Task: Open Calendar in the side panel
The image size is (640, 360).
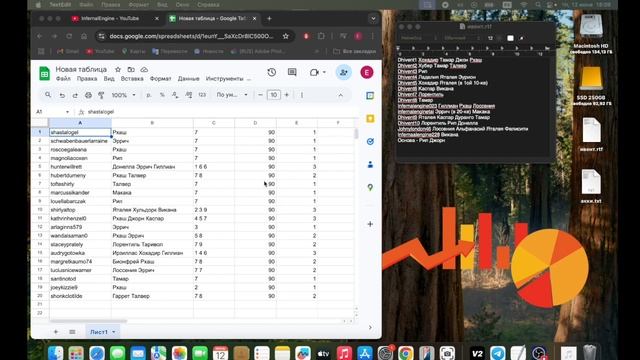Action: (x=370, y=96)
